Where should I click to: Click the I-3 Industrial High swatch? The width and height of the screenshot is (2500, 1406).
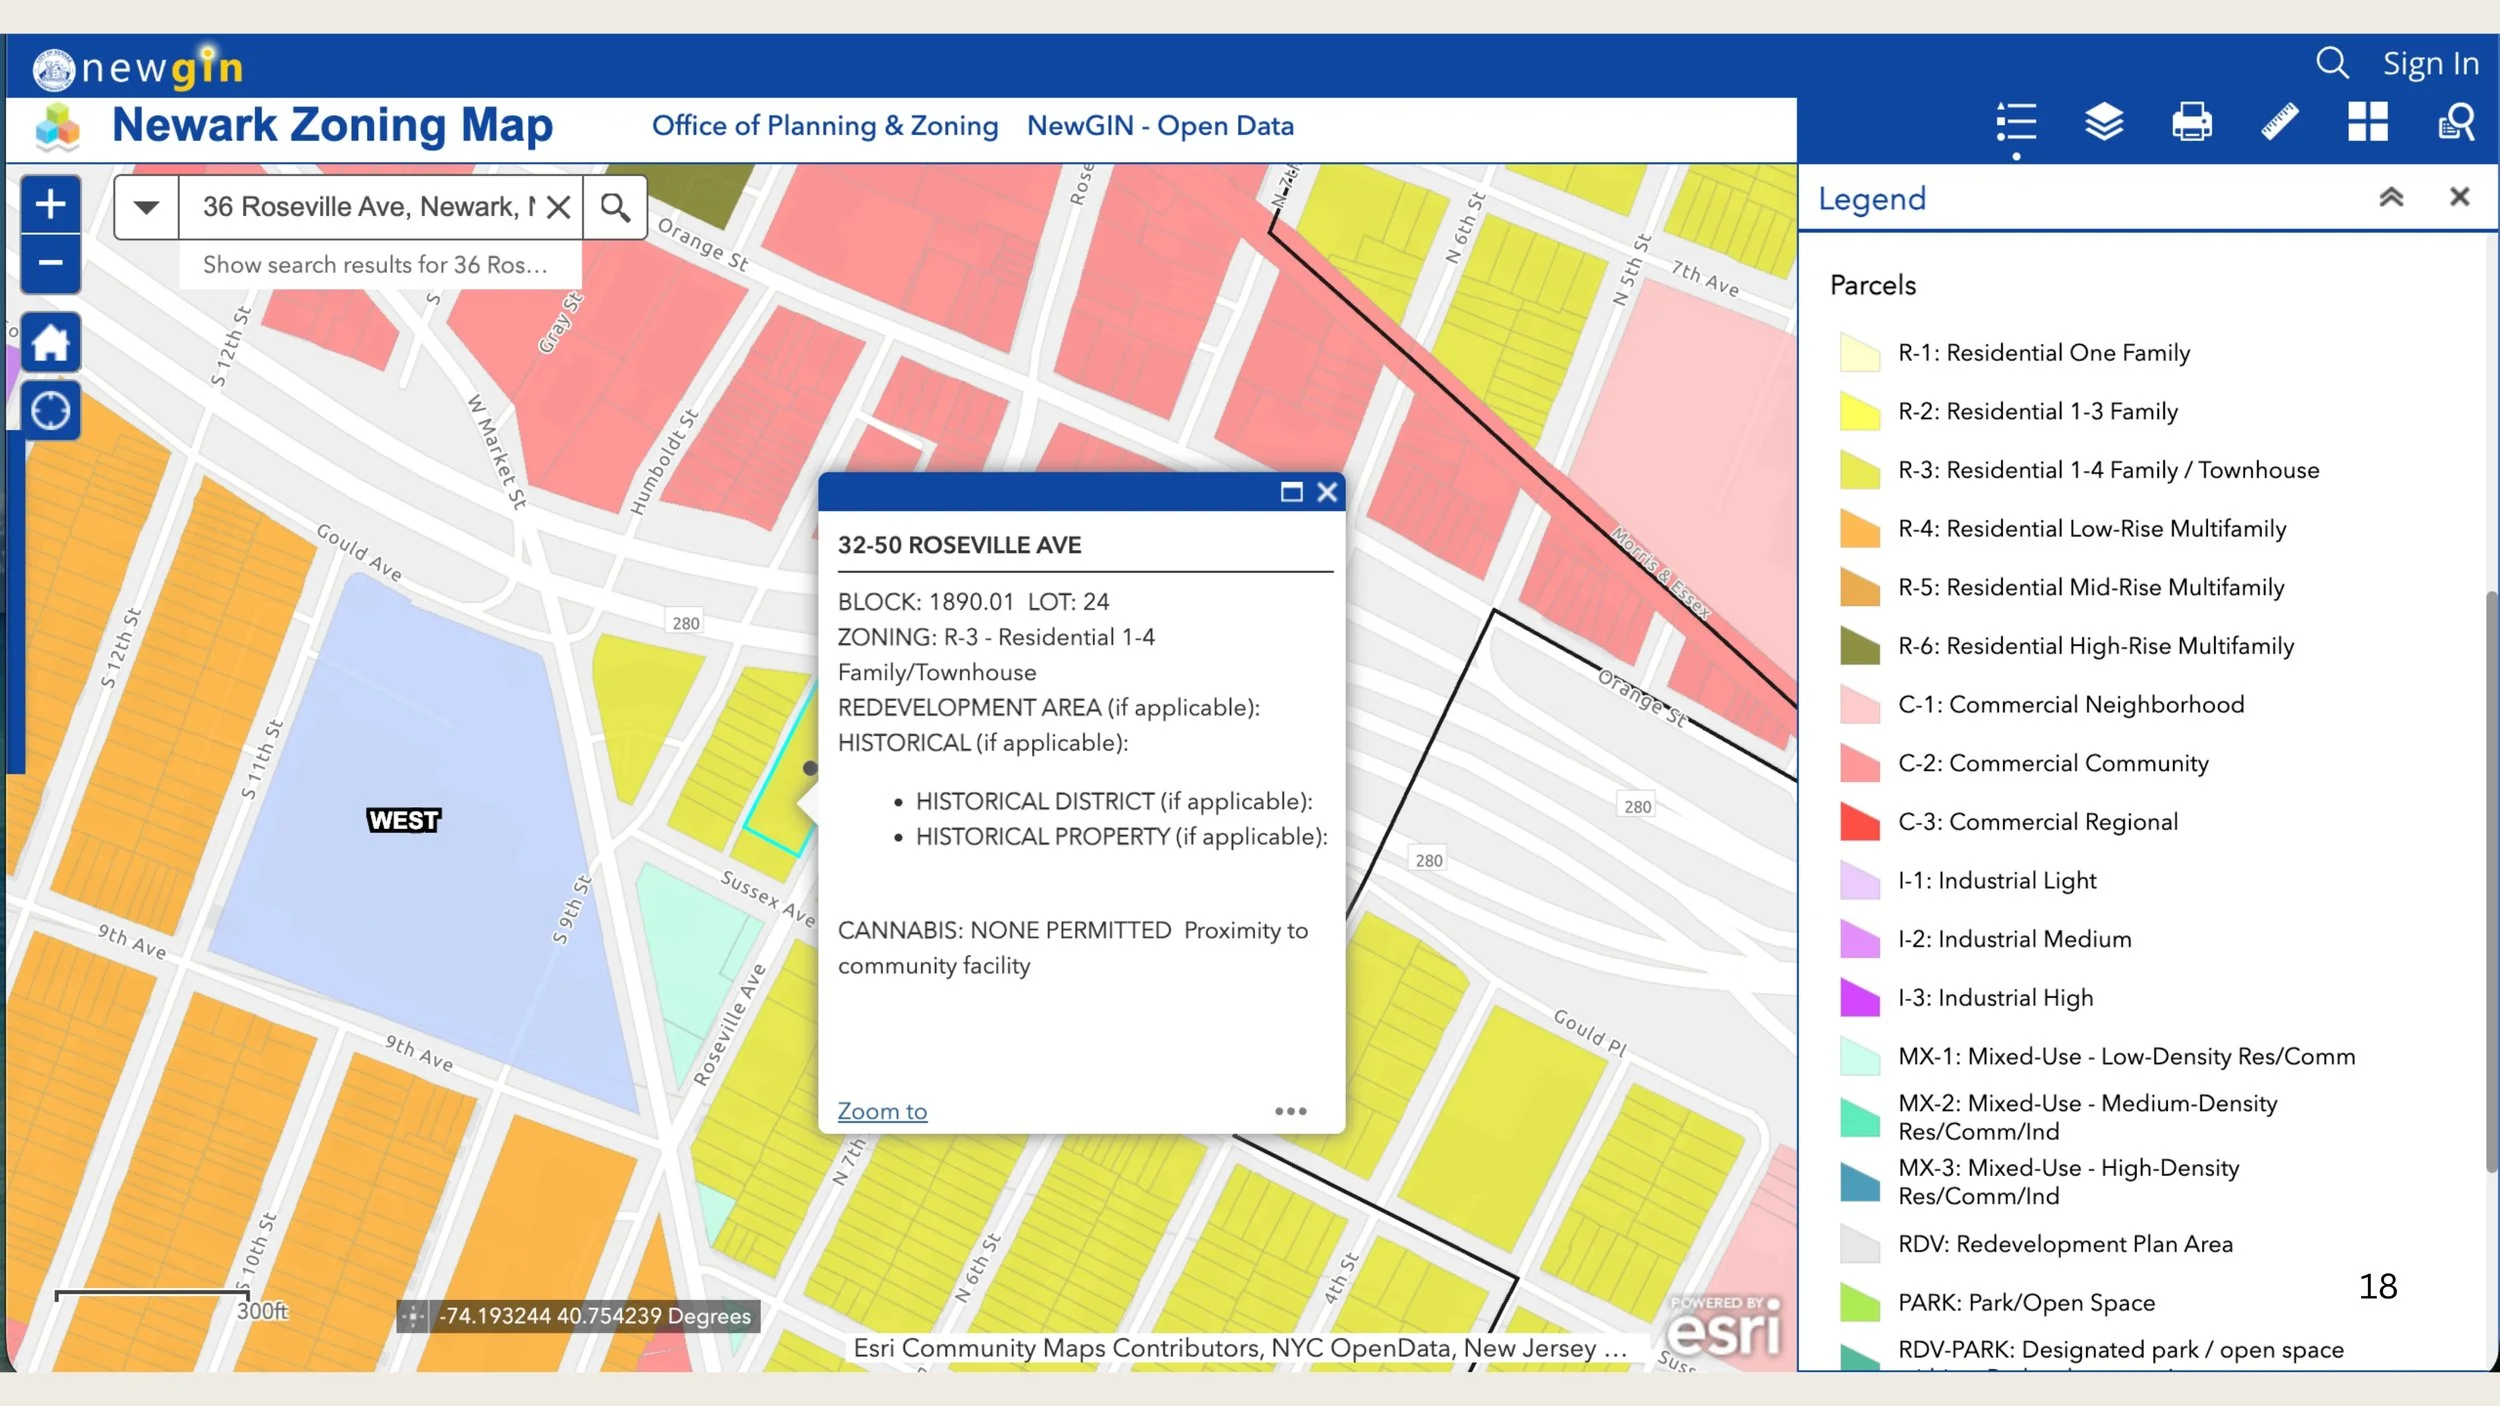pos(1860,998)
